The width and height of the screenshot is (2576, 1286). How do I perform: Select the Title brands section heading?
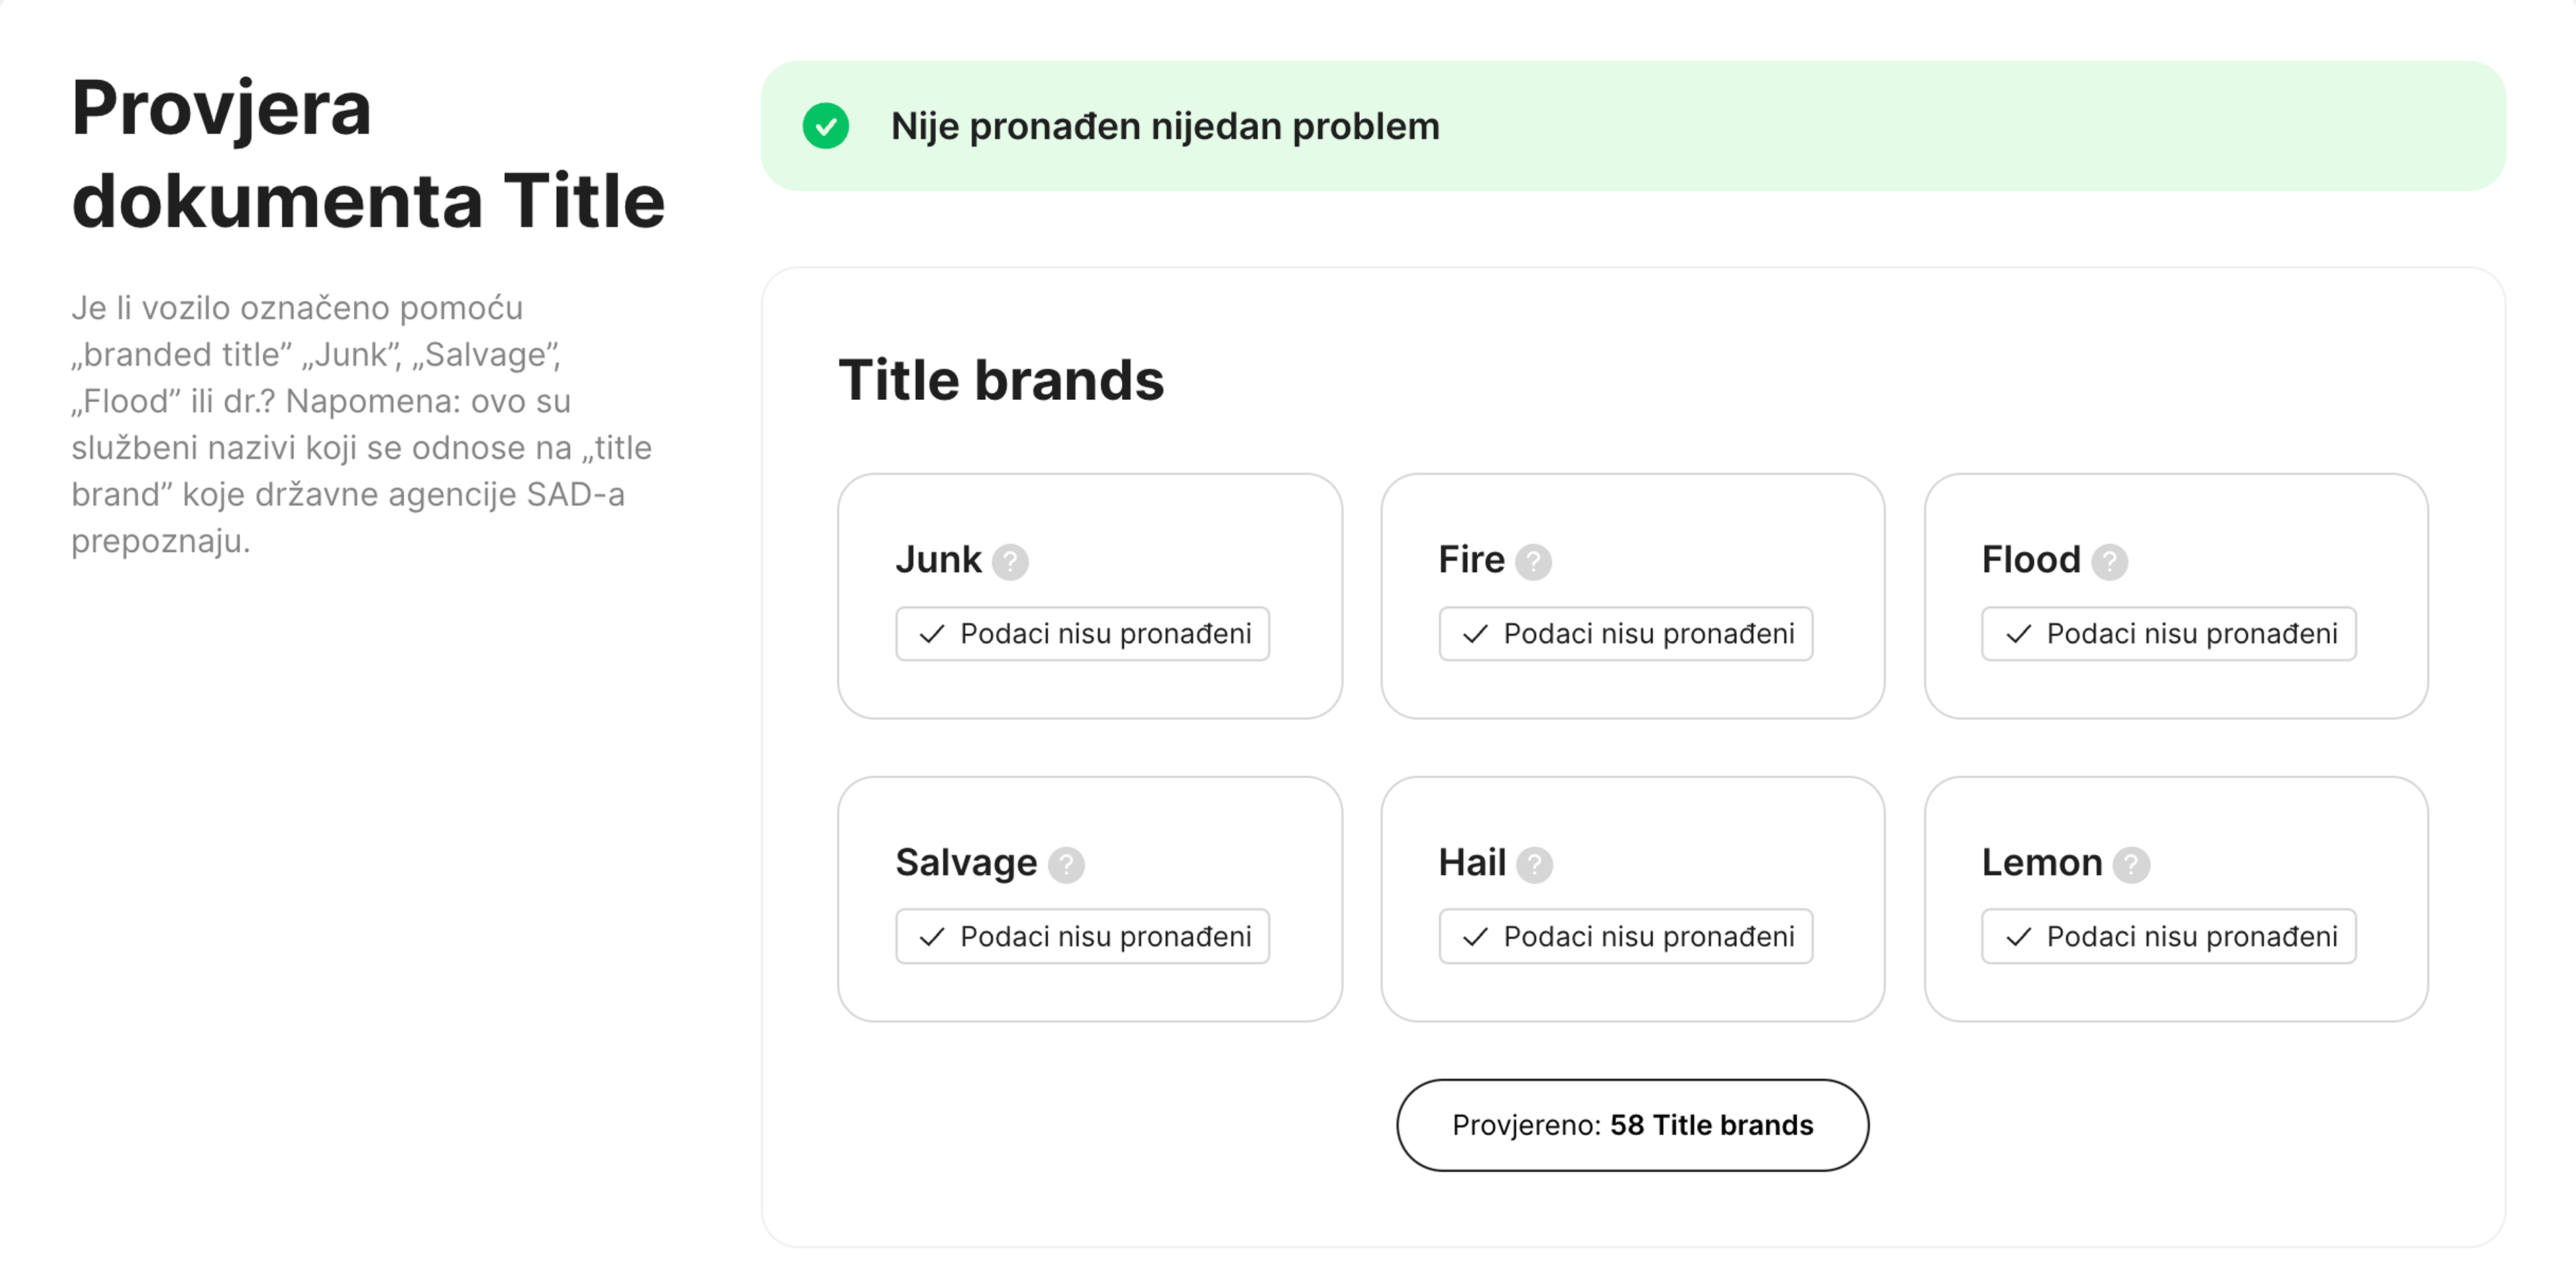tap(1003, 380)
